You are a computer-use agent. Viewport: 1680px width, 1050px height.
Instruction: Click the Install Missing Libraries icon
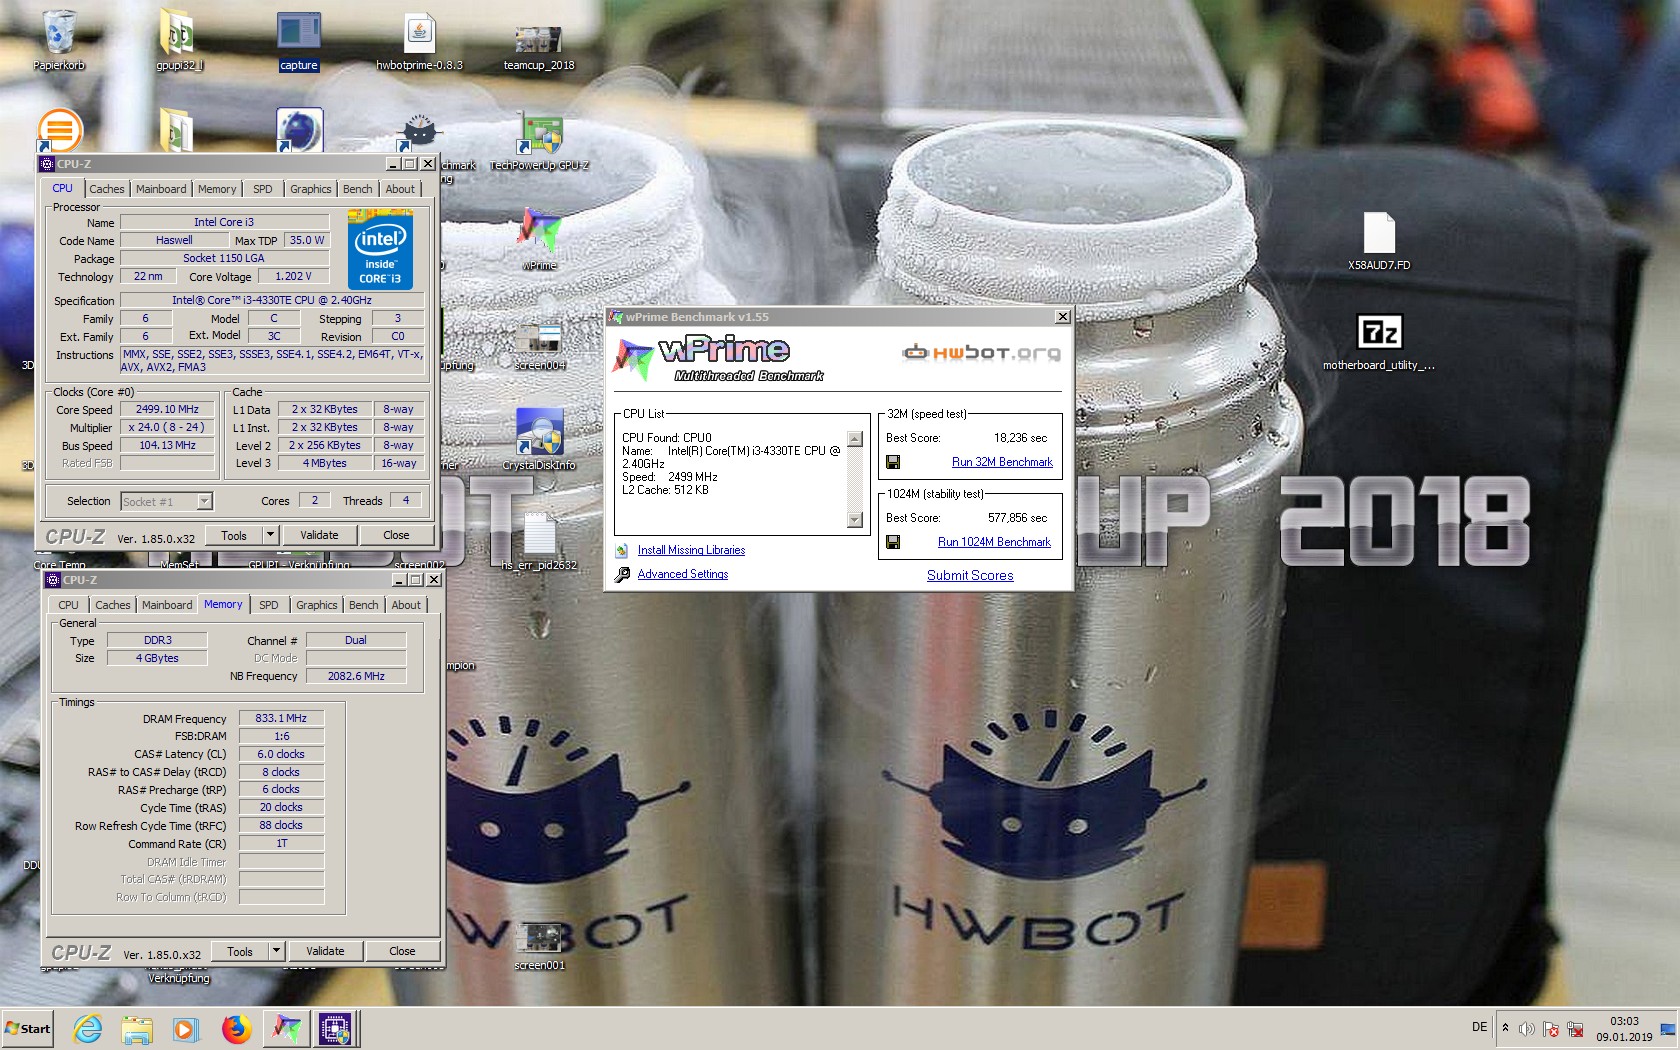tap(622, 550)
